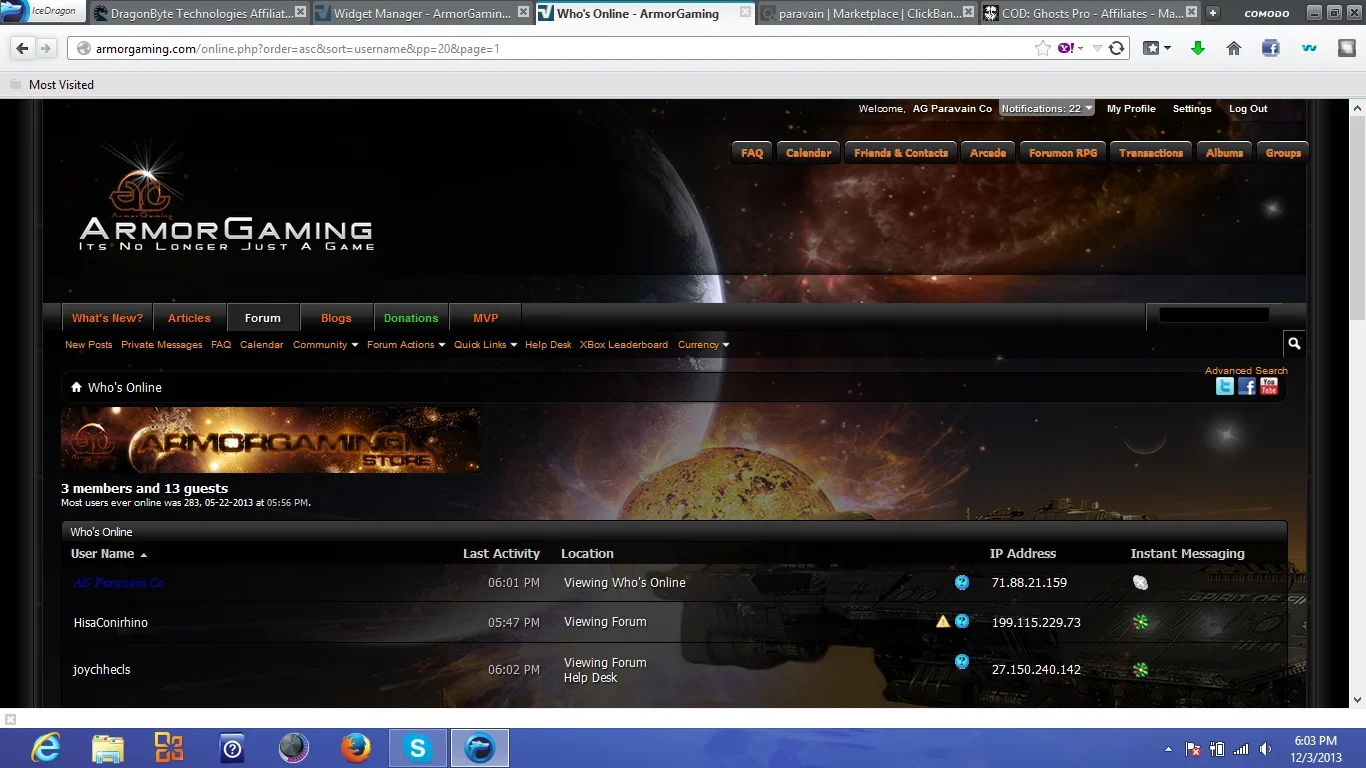Open a new browser tab with plus button
Screen dimensions: 1366x768
[1213, 13]
